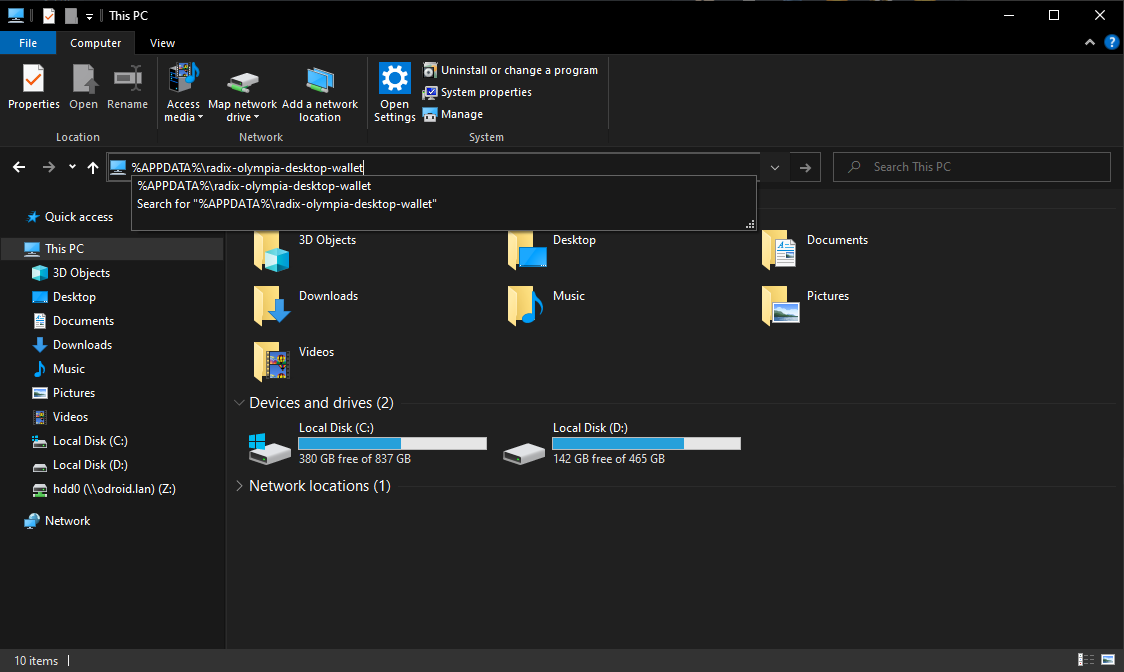Screen dimensions: 1124x672
Task: Click the title bar Properties checkmark icon
Action: (x=49, y=15)
